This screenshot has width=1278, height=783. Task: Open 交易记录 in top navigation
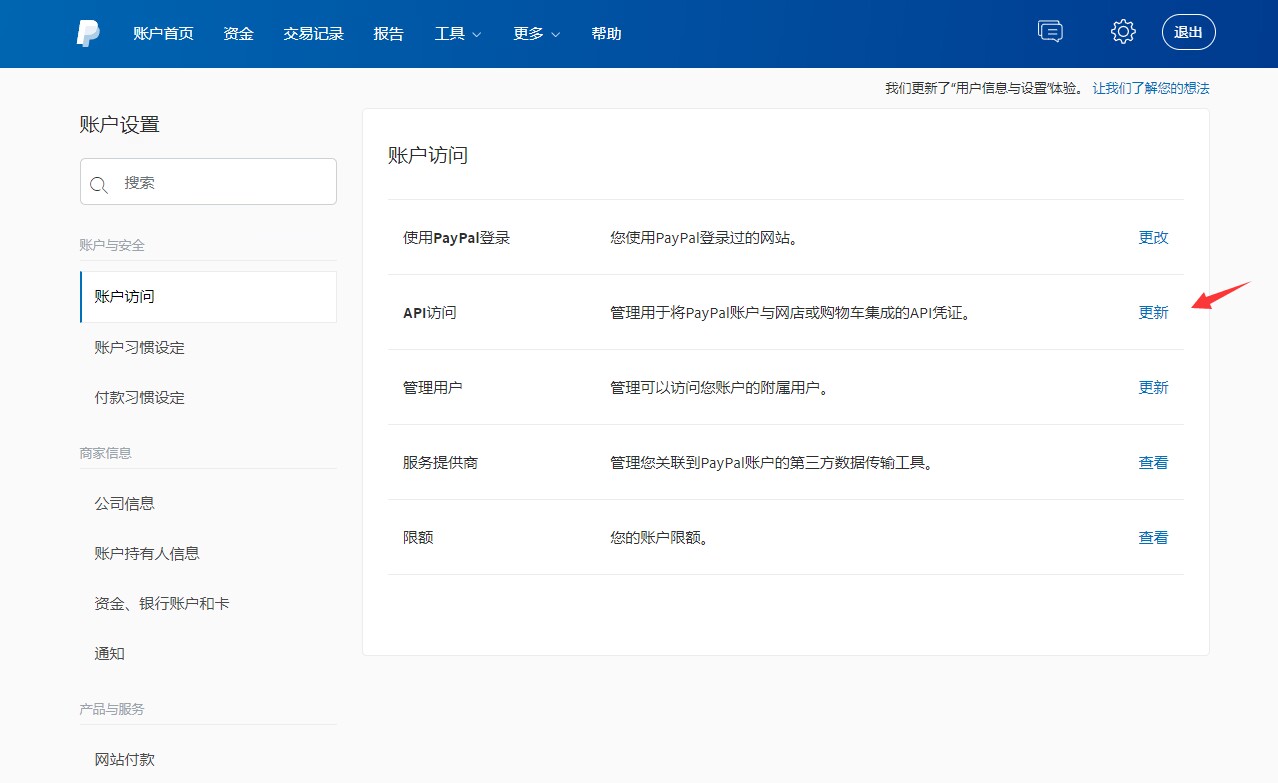tap(314, 33)
